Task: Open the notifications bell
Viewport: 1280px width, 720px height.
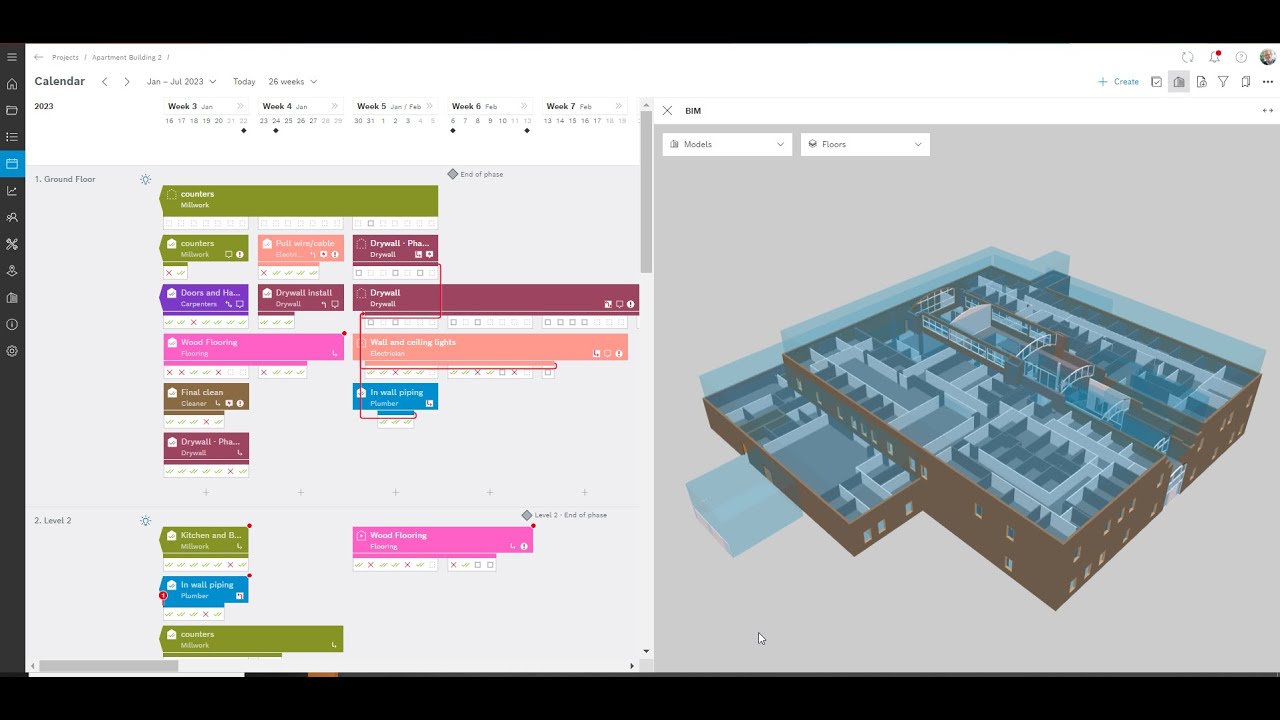Action: click(1215, 57)
